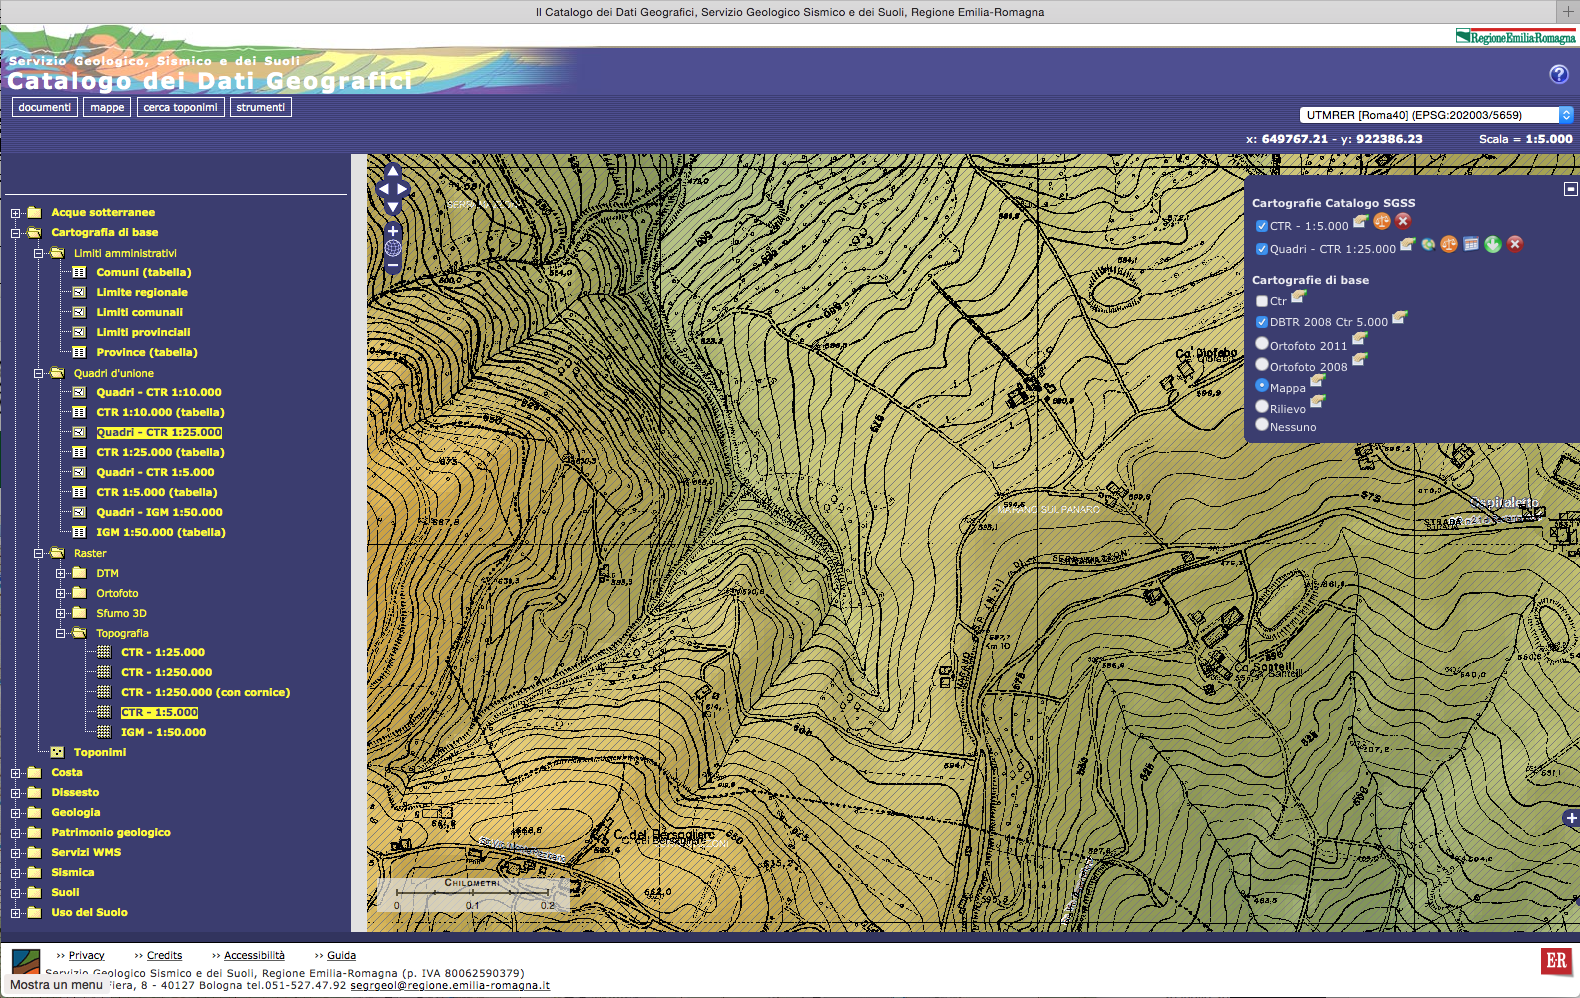
Task: Select the Toponimi layer in tree
Action: tap(100, 752)
